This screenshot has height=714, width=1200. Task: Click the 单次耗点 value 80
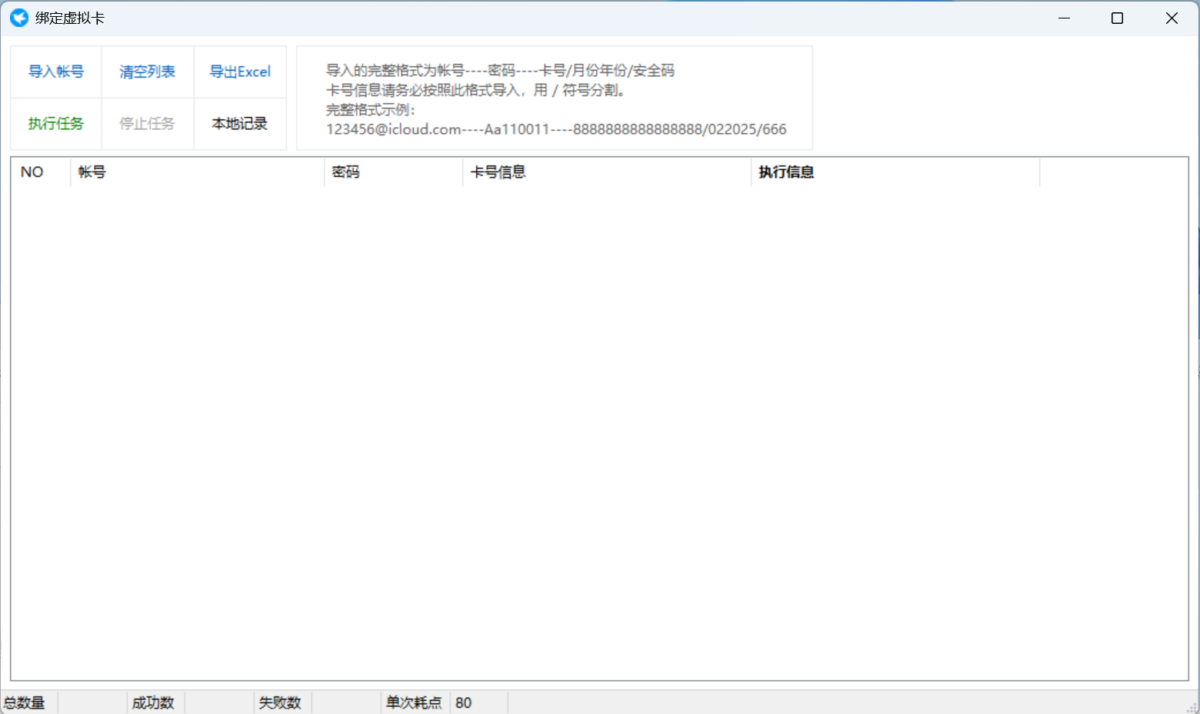(x=464, y=703)
